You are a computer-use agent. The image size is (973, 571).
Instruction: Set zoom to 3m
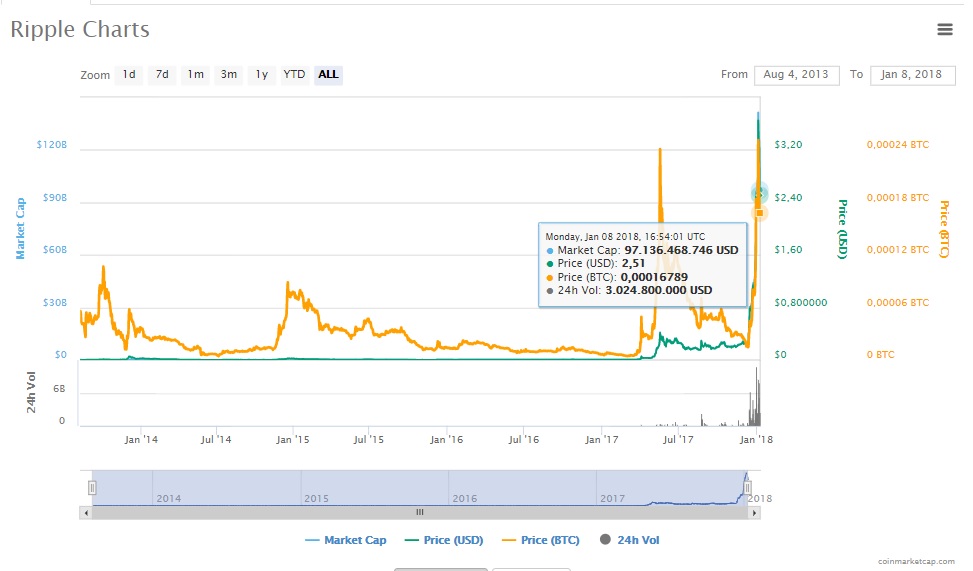229,74
